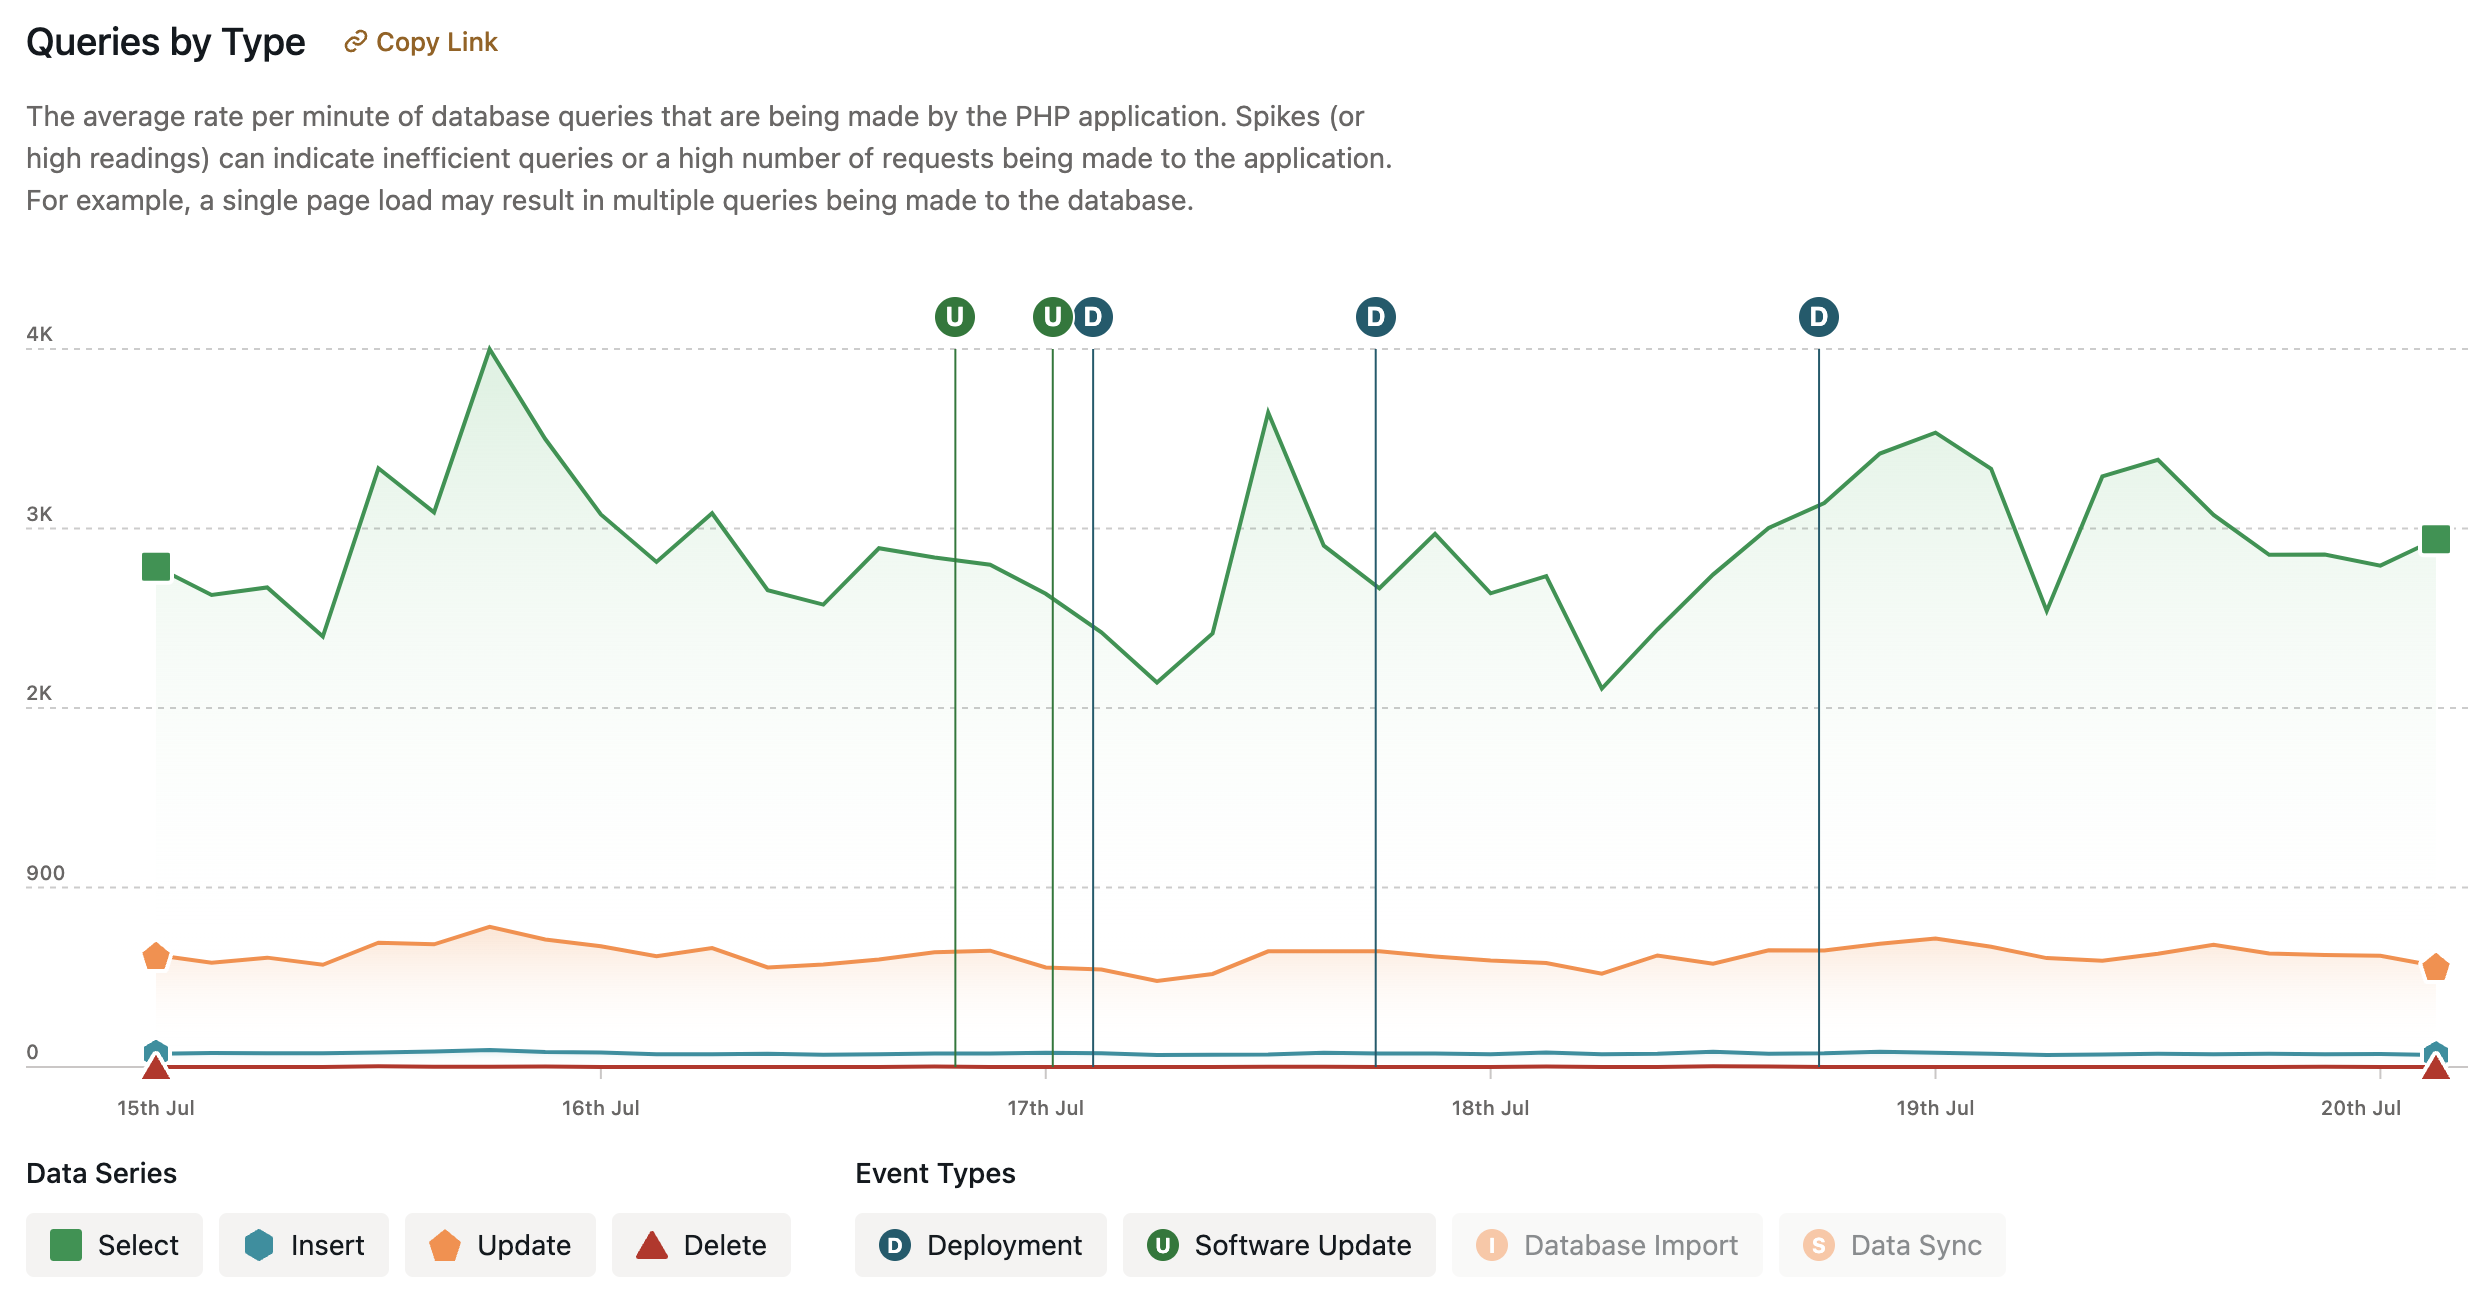This screenshot has height=1312, width=2490.
Task: Click the Deployment 'D' circle icon in legend
Action: (x=894, y=1245)
